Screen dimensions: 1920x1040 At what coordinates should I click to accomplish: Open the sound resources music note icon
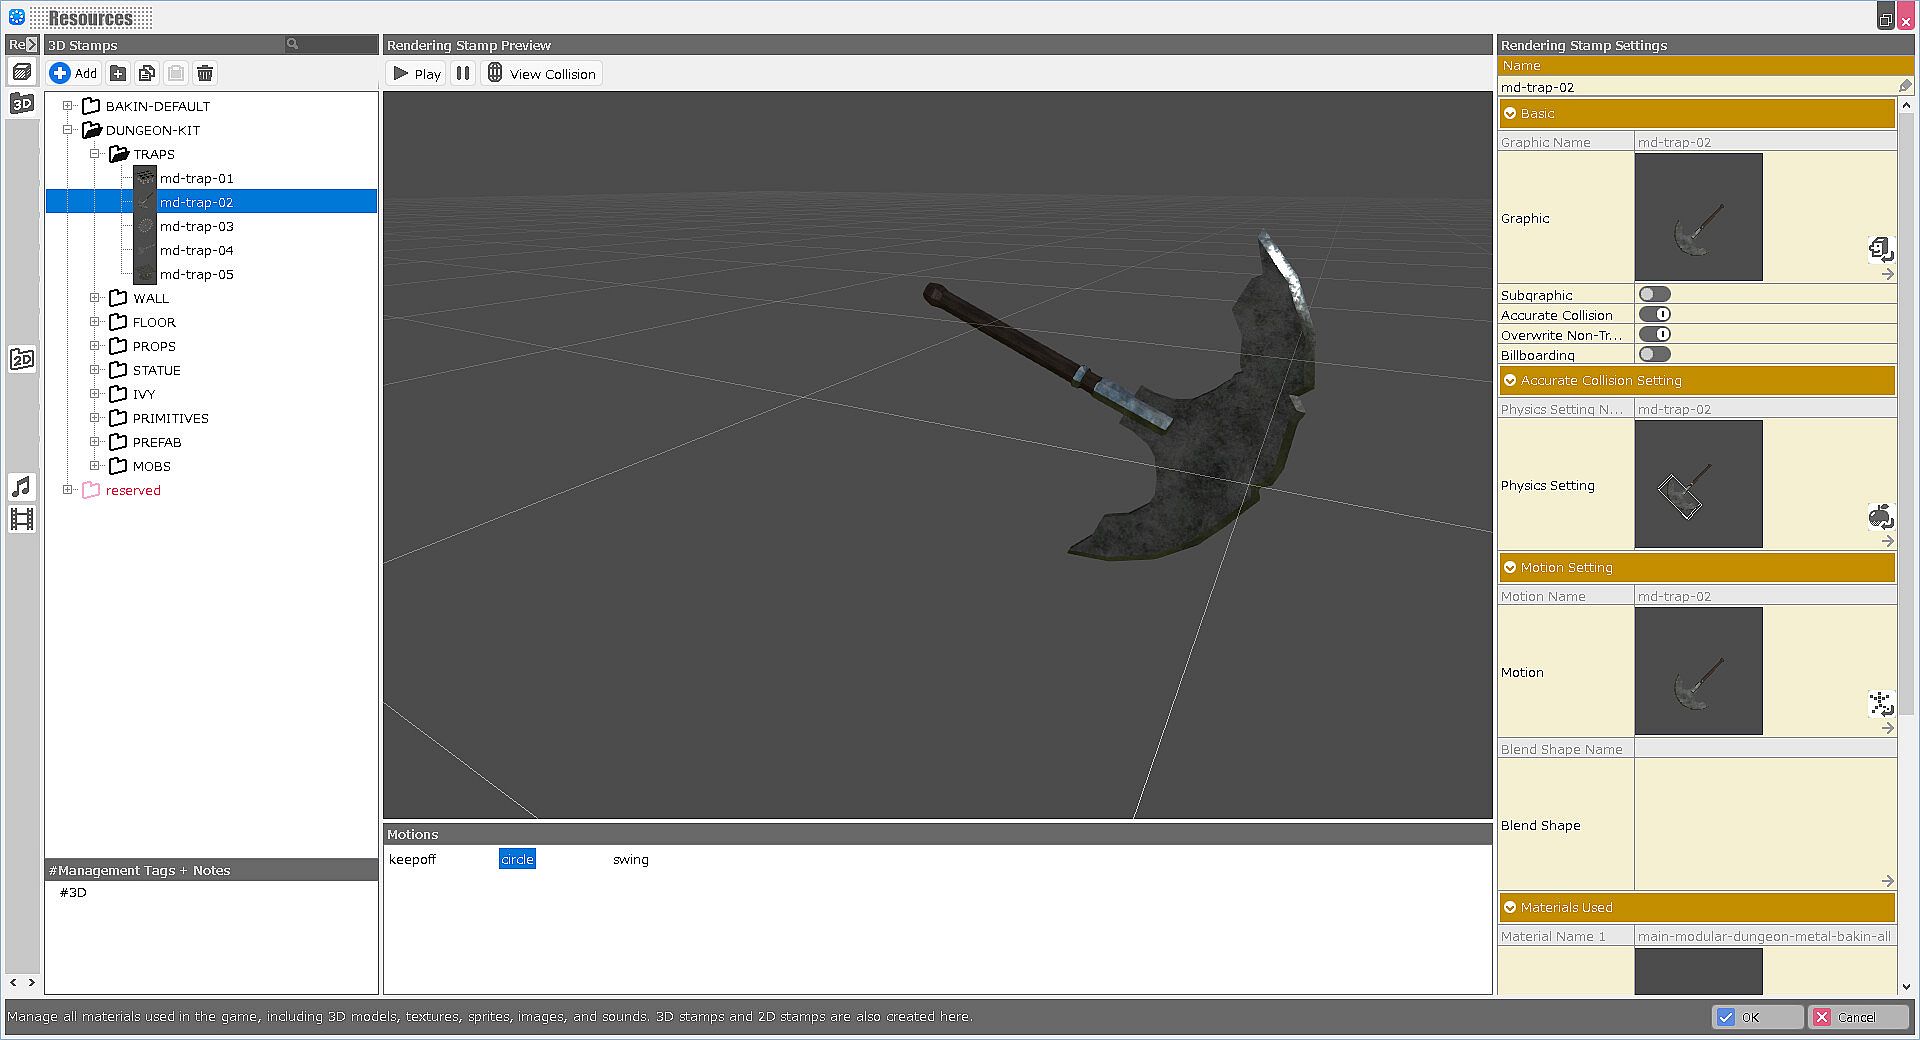point(22,486)
